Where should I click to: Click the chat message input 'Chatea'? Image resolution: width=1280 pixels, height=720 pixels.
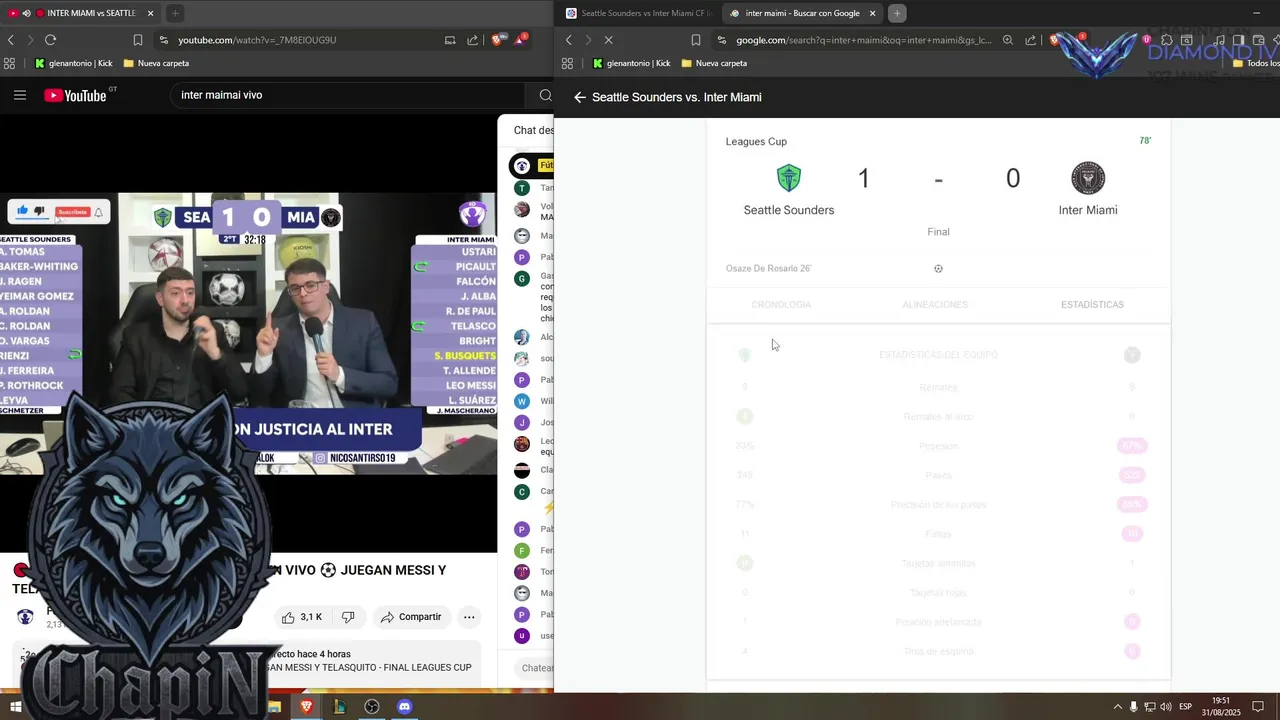coord(532,668)
